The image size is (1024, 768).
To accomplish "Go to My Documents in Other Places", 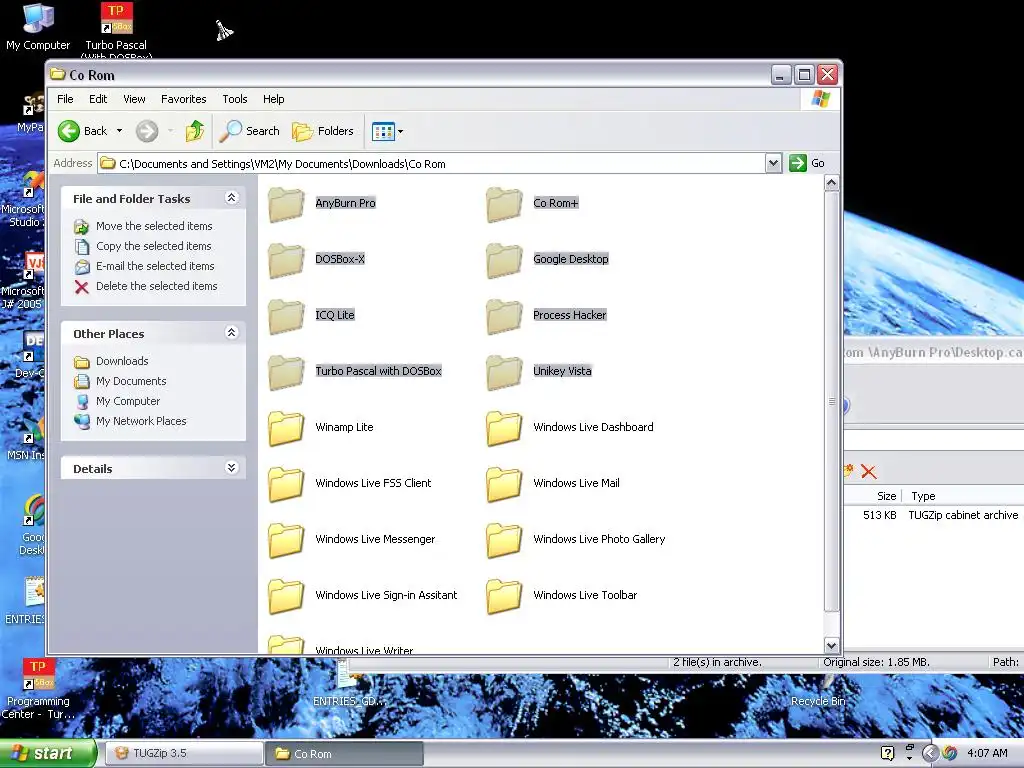I will click(131, 381).
